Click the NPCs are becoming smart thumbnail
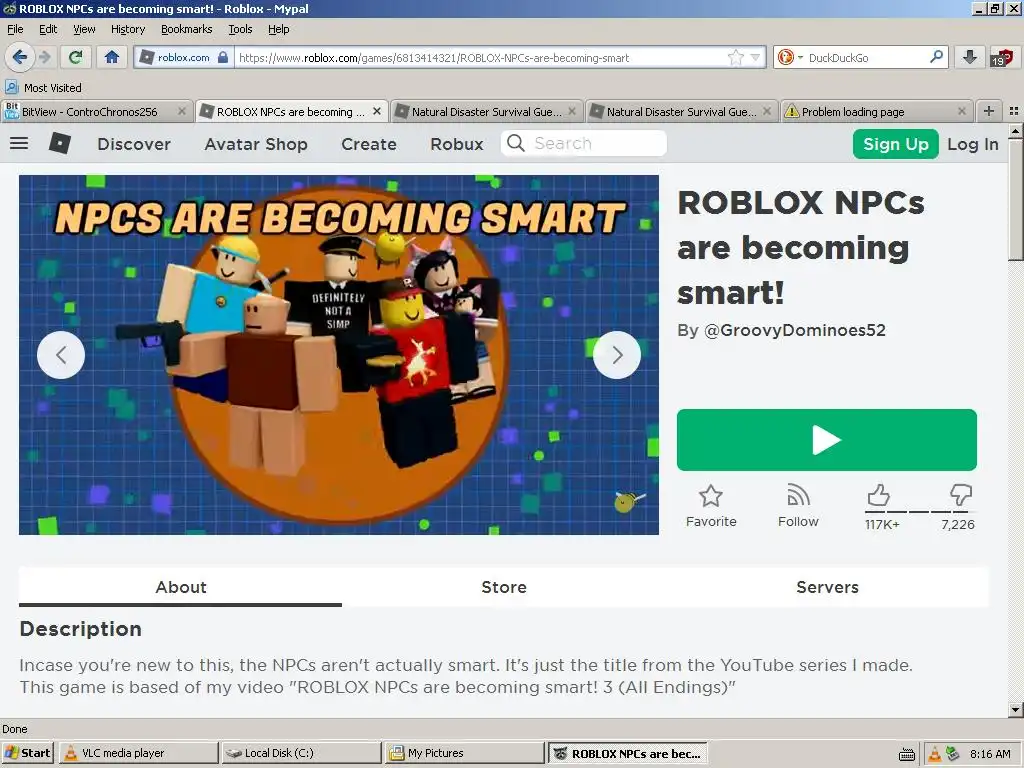1024x768 pixels. coord(339,355)
